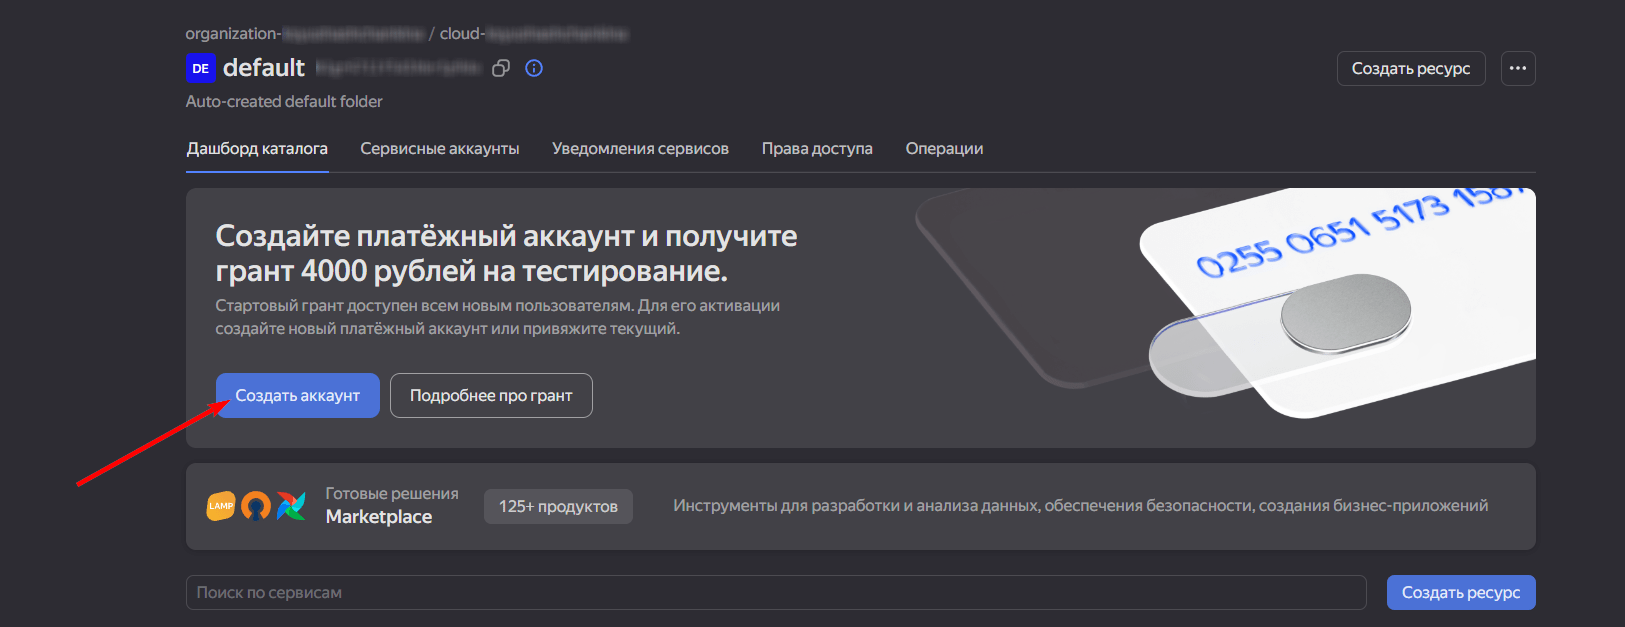Click the default folder title
Viewport: 1625px width, 627px height.
(x=264, y=68)
